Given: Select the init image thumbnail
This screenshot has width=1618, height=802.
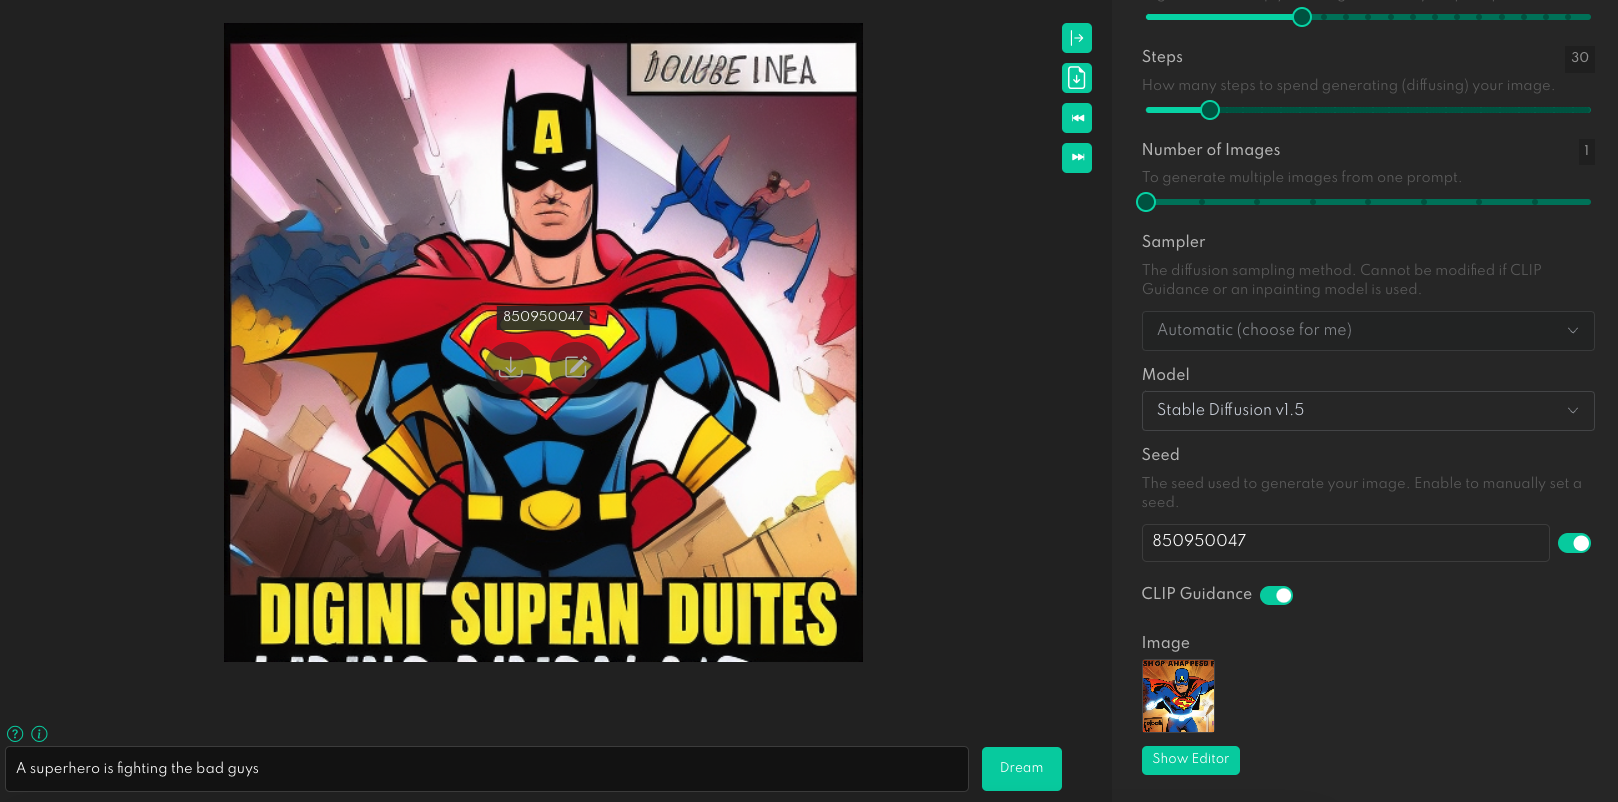Looking at the screenshot, I should click(1178, 696).
